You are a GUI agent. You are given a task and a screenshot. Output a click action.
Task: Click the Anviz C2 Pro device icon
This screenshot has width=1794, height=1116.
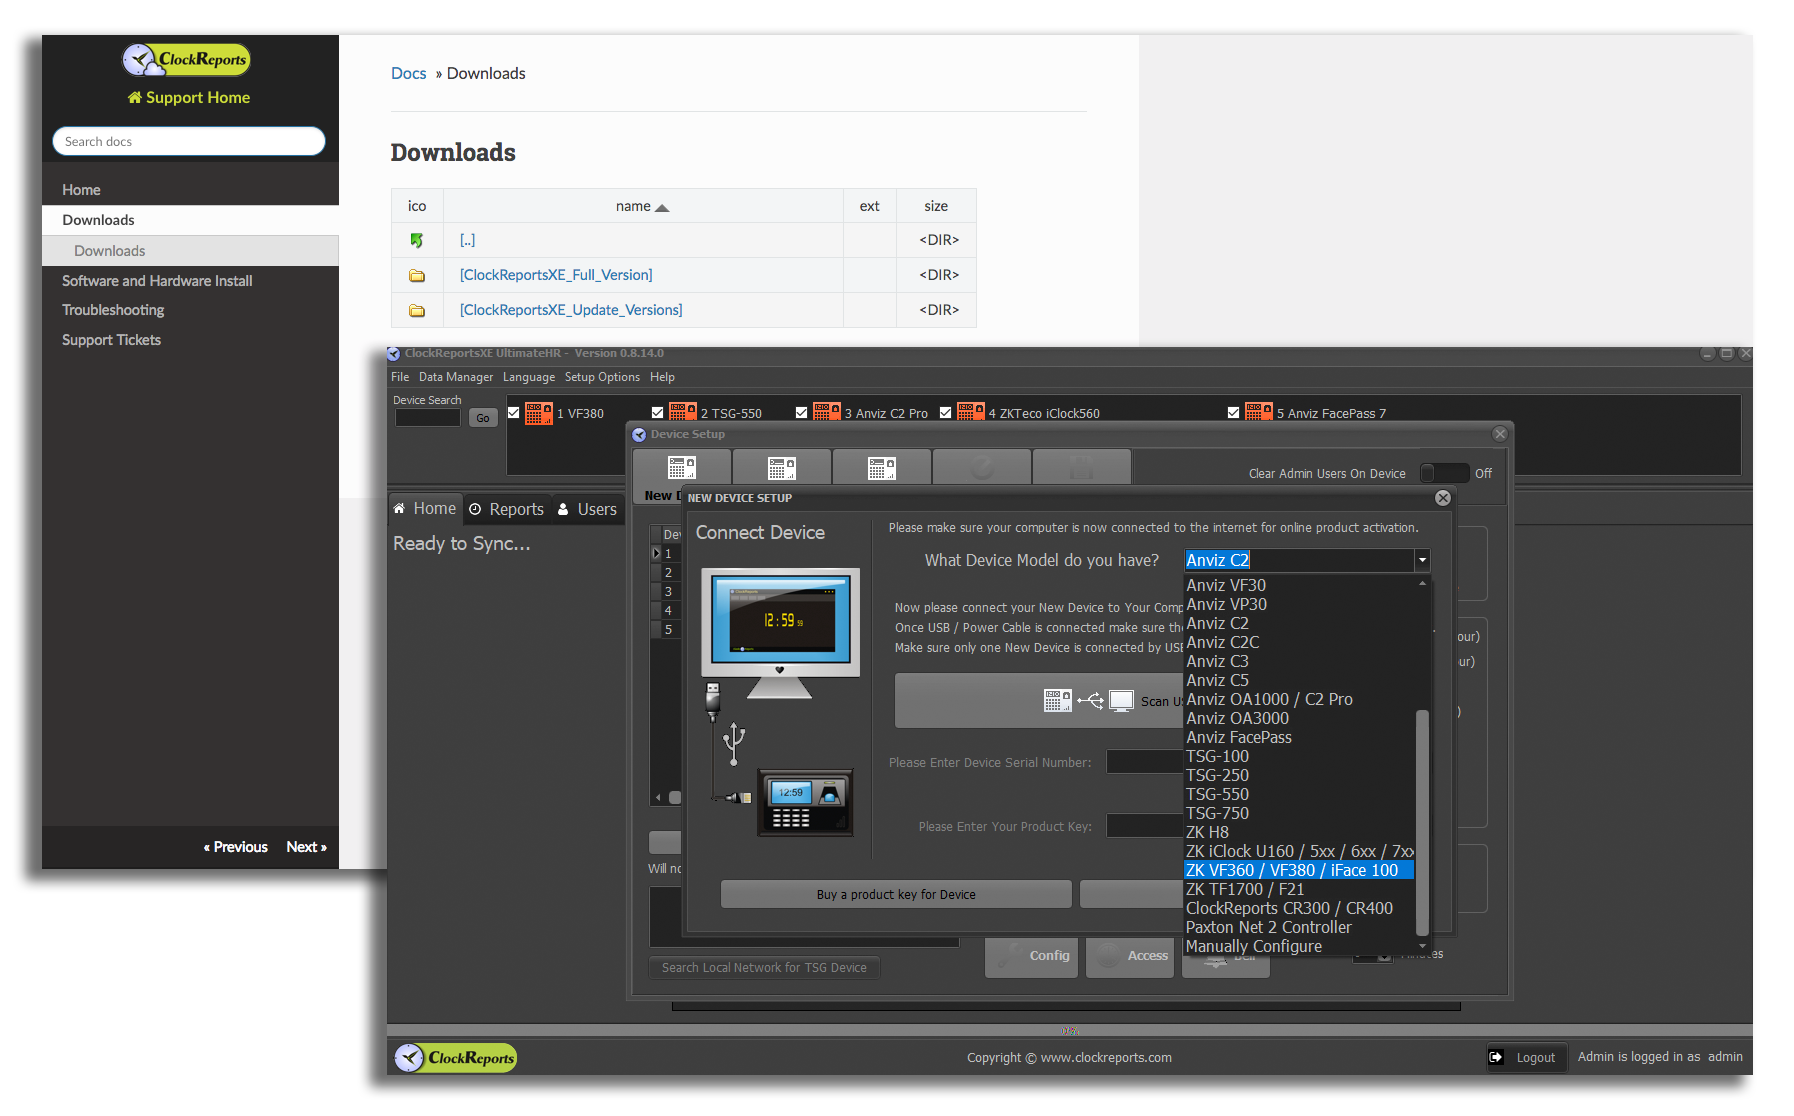pyautogui.click(x=827, y=412)
